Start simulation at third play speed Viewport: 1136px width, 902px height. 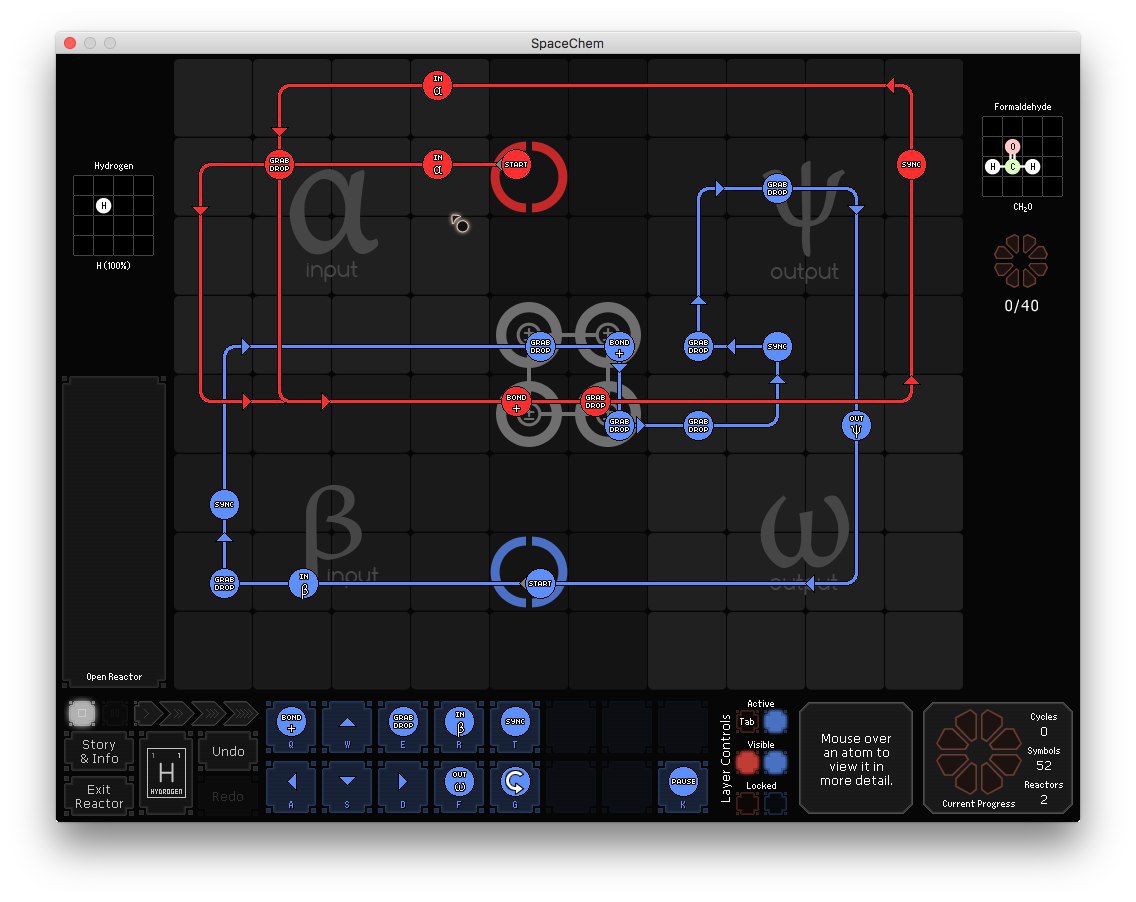point(209,713)
